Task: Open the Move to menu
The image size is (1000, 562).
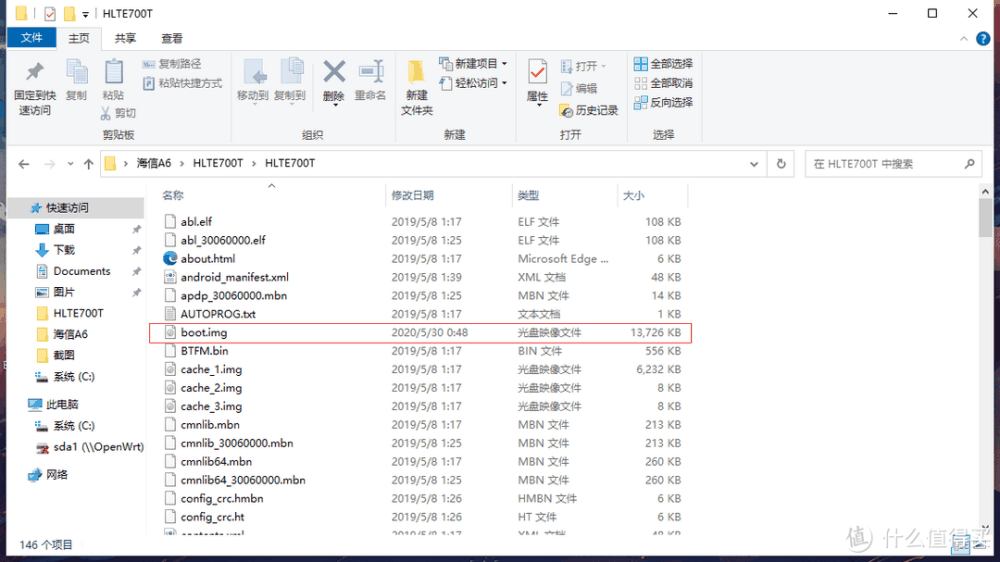Action: tap(253, 82)
